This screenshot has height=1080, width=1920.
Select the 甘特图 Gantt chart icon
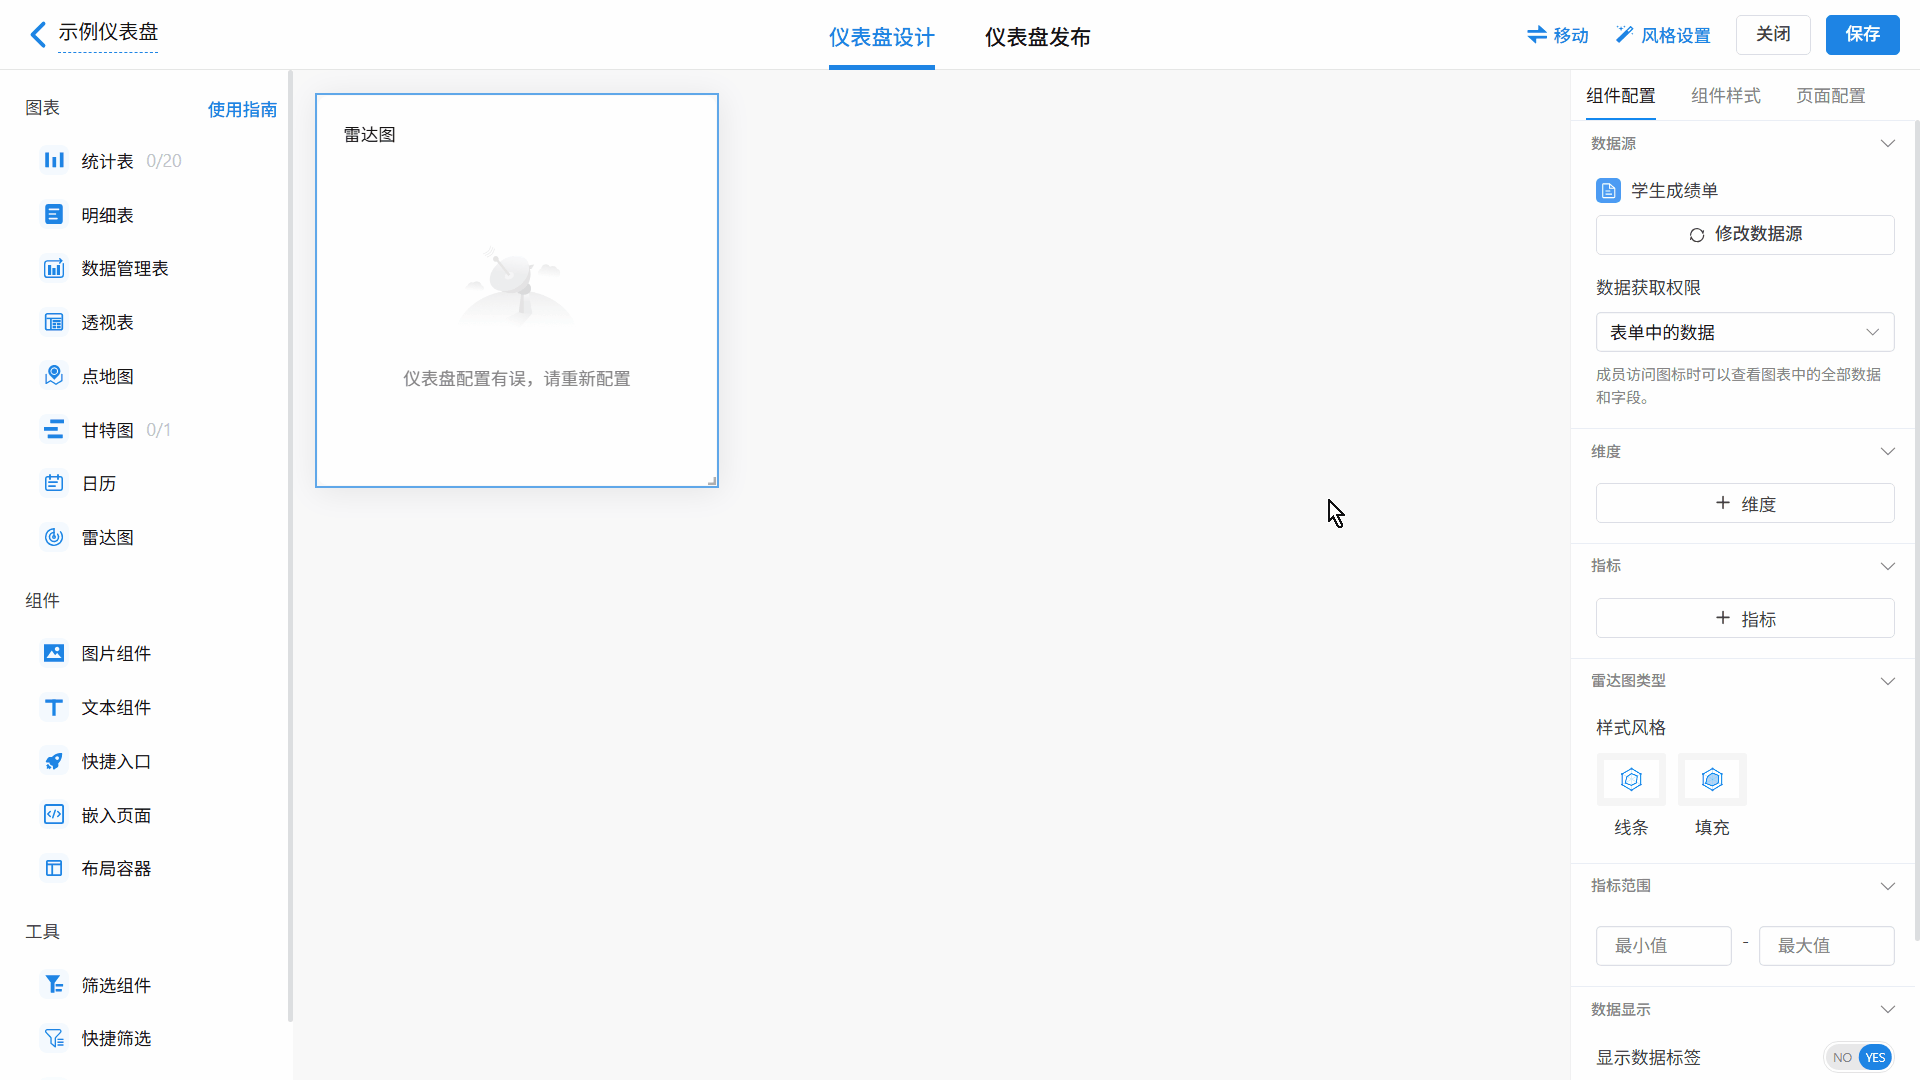54,430
